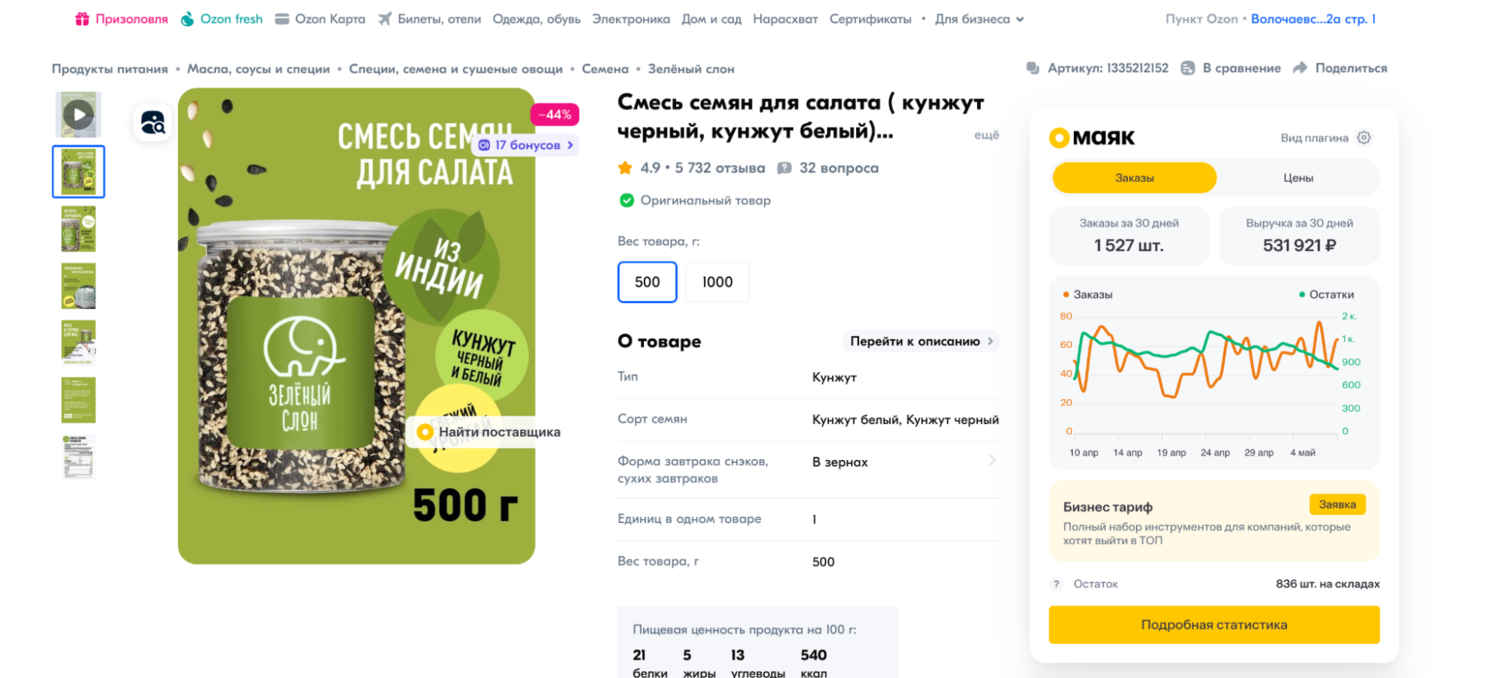The height and width of the screenshot is (678, 1500).
Task: Click the 'Подробная статистика' button
Action: (1214, 625)
